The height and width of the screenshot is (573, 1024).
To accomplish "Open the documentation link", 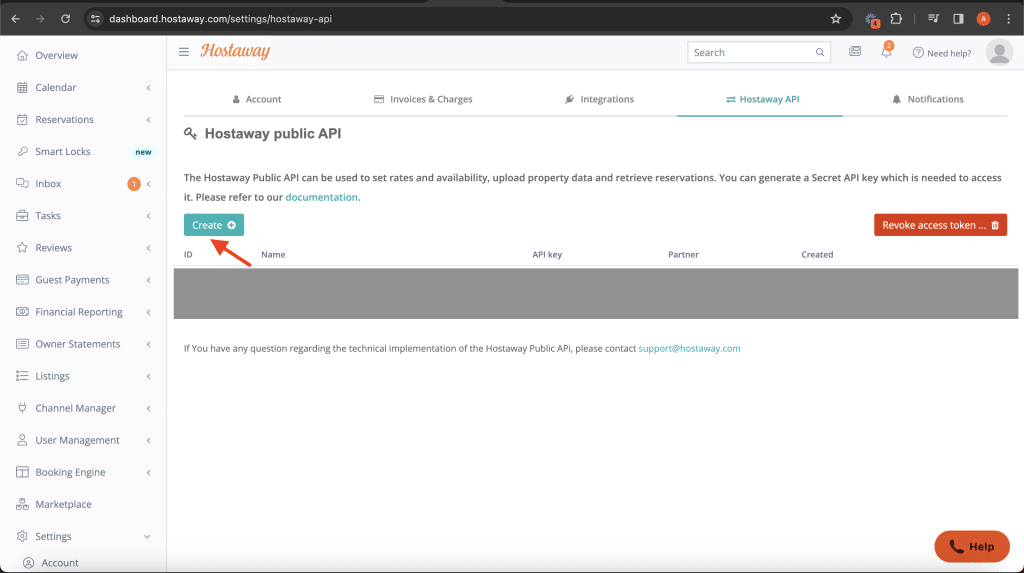I will coord(321,197).
